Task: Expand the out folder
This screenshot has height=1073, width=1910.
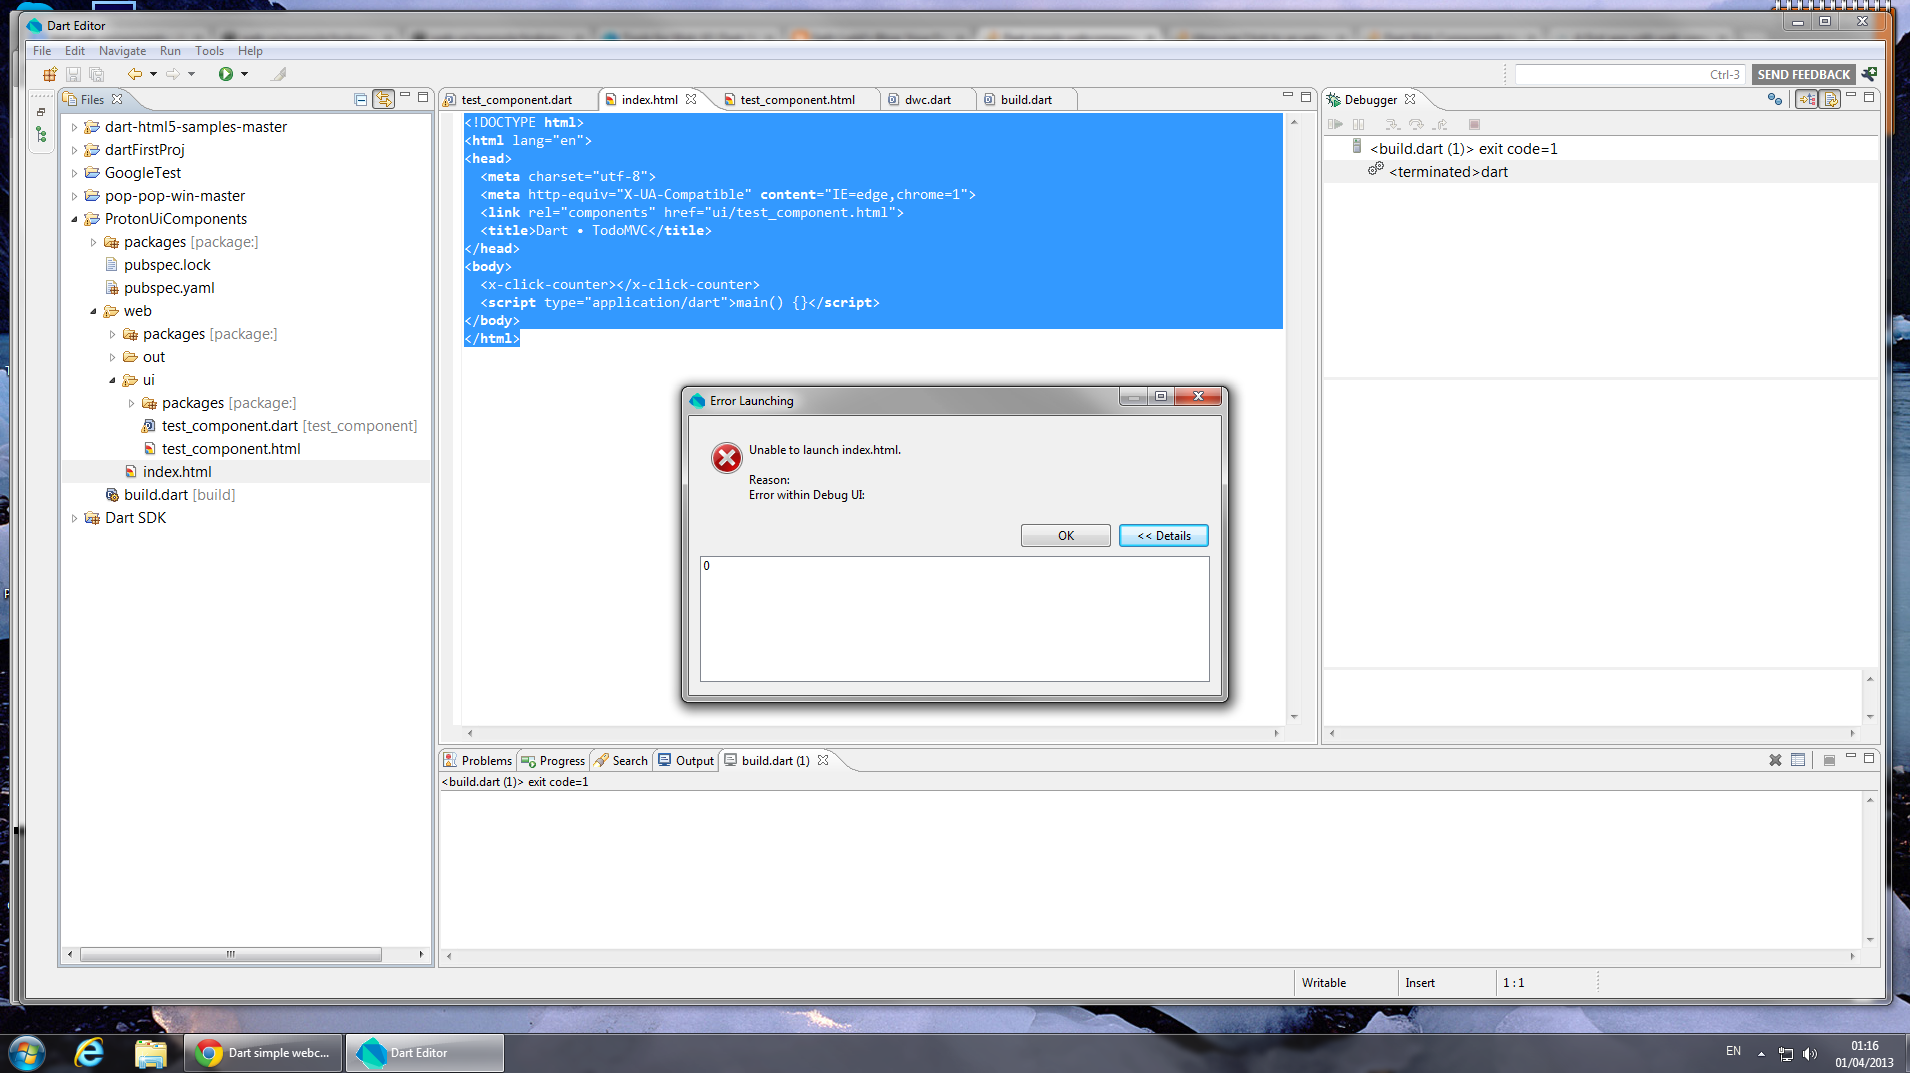Action: click(112, 357)
